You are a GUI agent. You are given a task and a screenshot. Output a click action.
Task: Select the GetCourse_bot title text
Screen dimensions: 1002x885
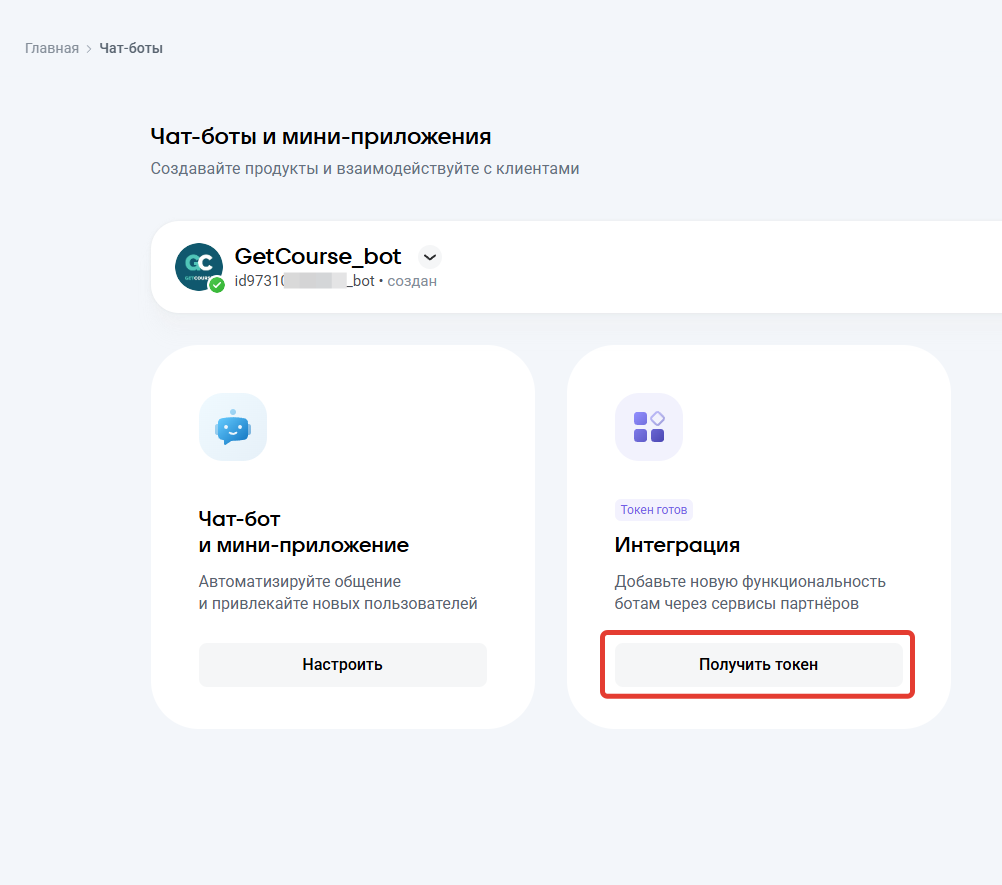(x=317, y=256)
